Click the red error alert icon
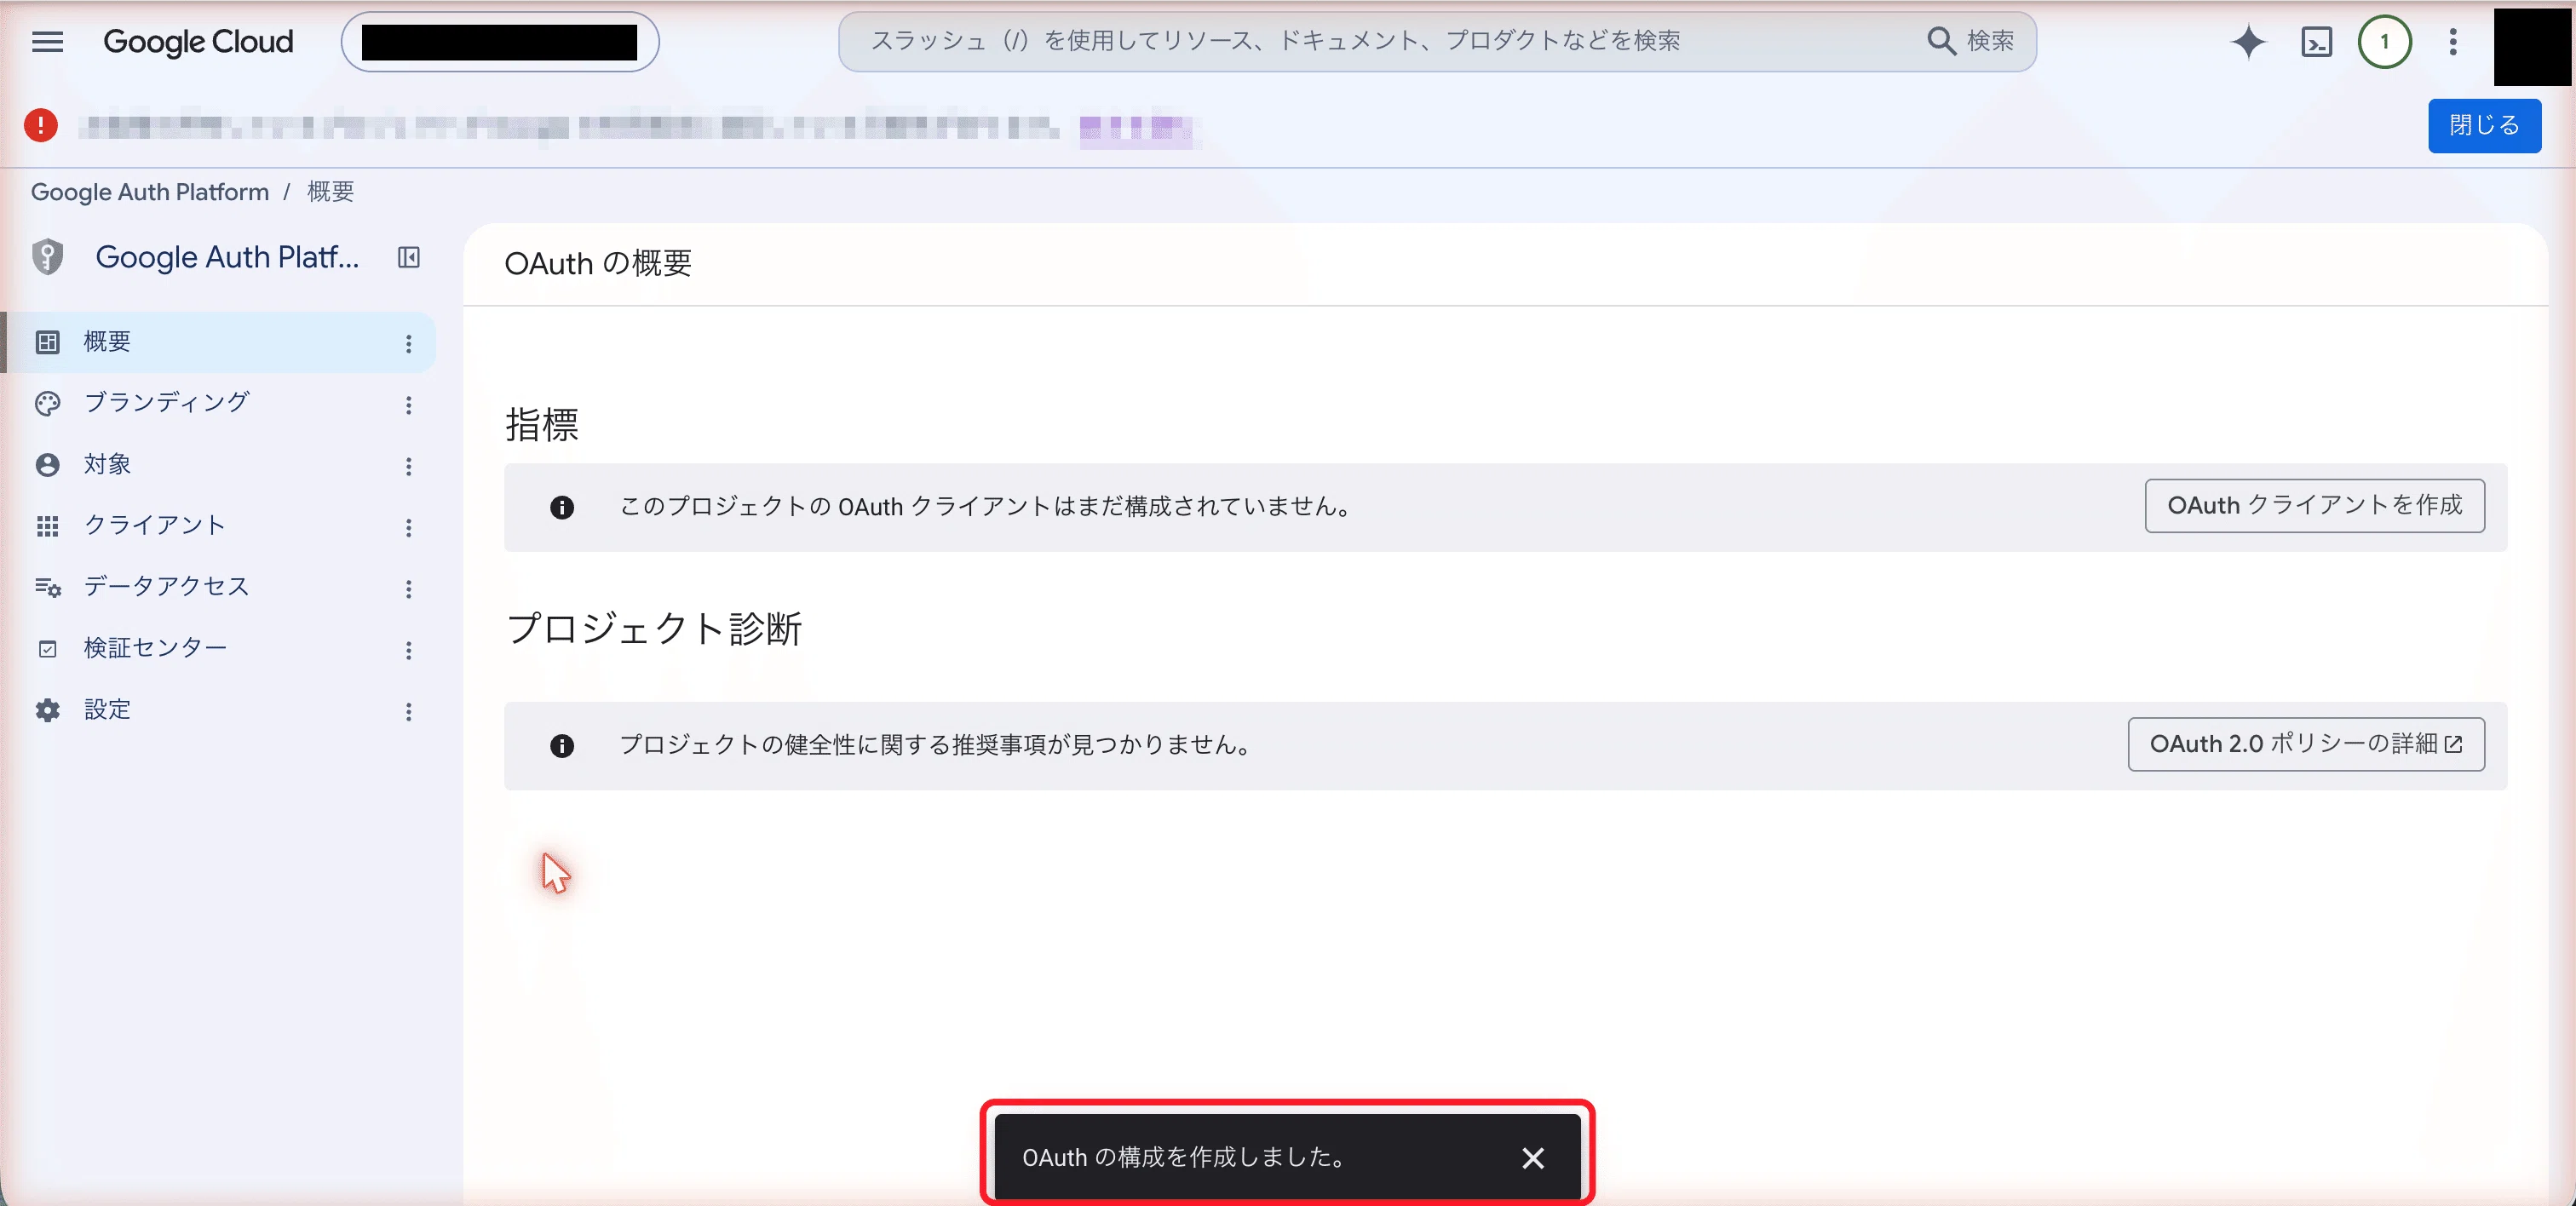 coord(41,125)
